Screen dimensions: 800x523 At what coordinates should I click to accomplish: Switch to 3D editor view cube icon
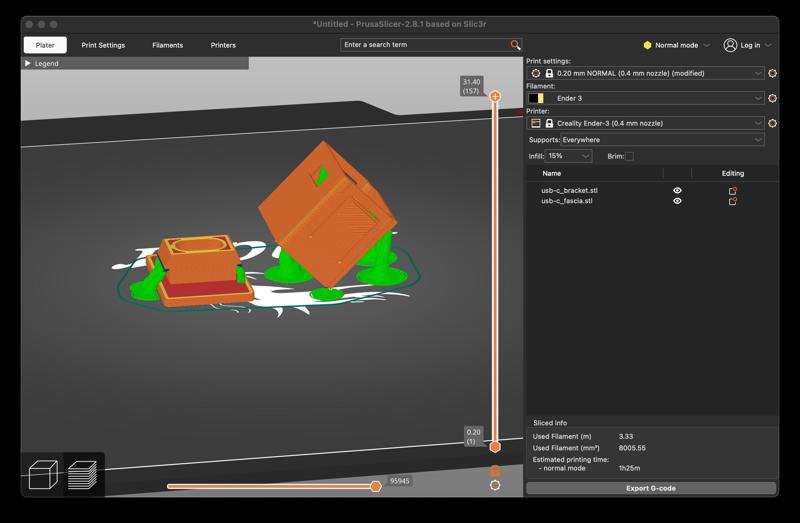[42, 475]
